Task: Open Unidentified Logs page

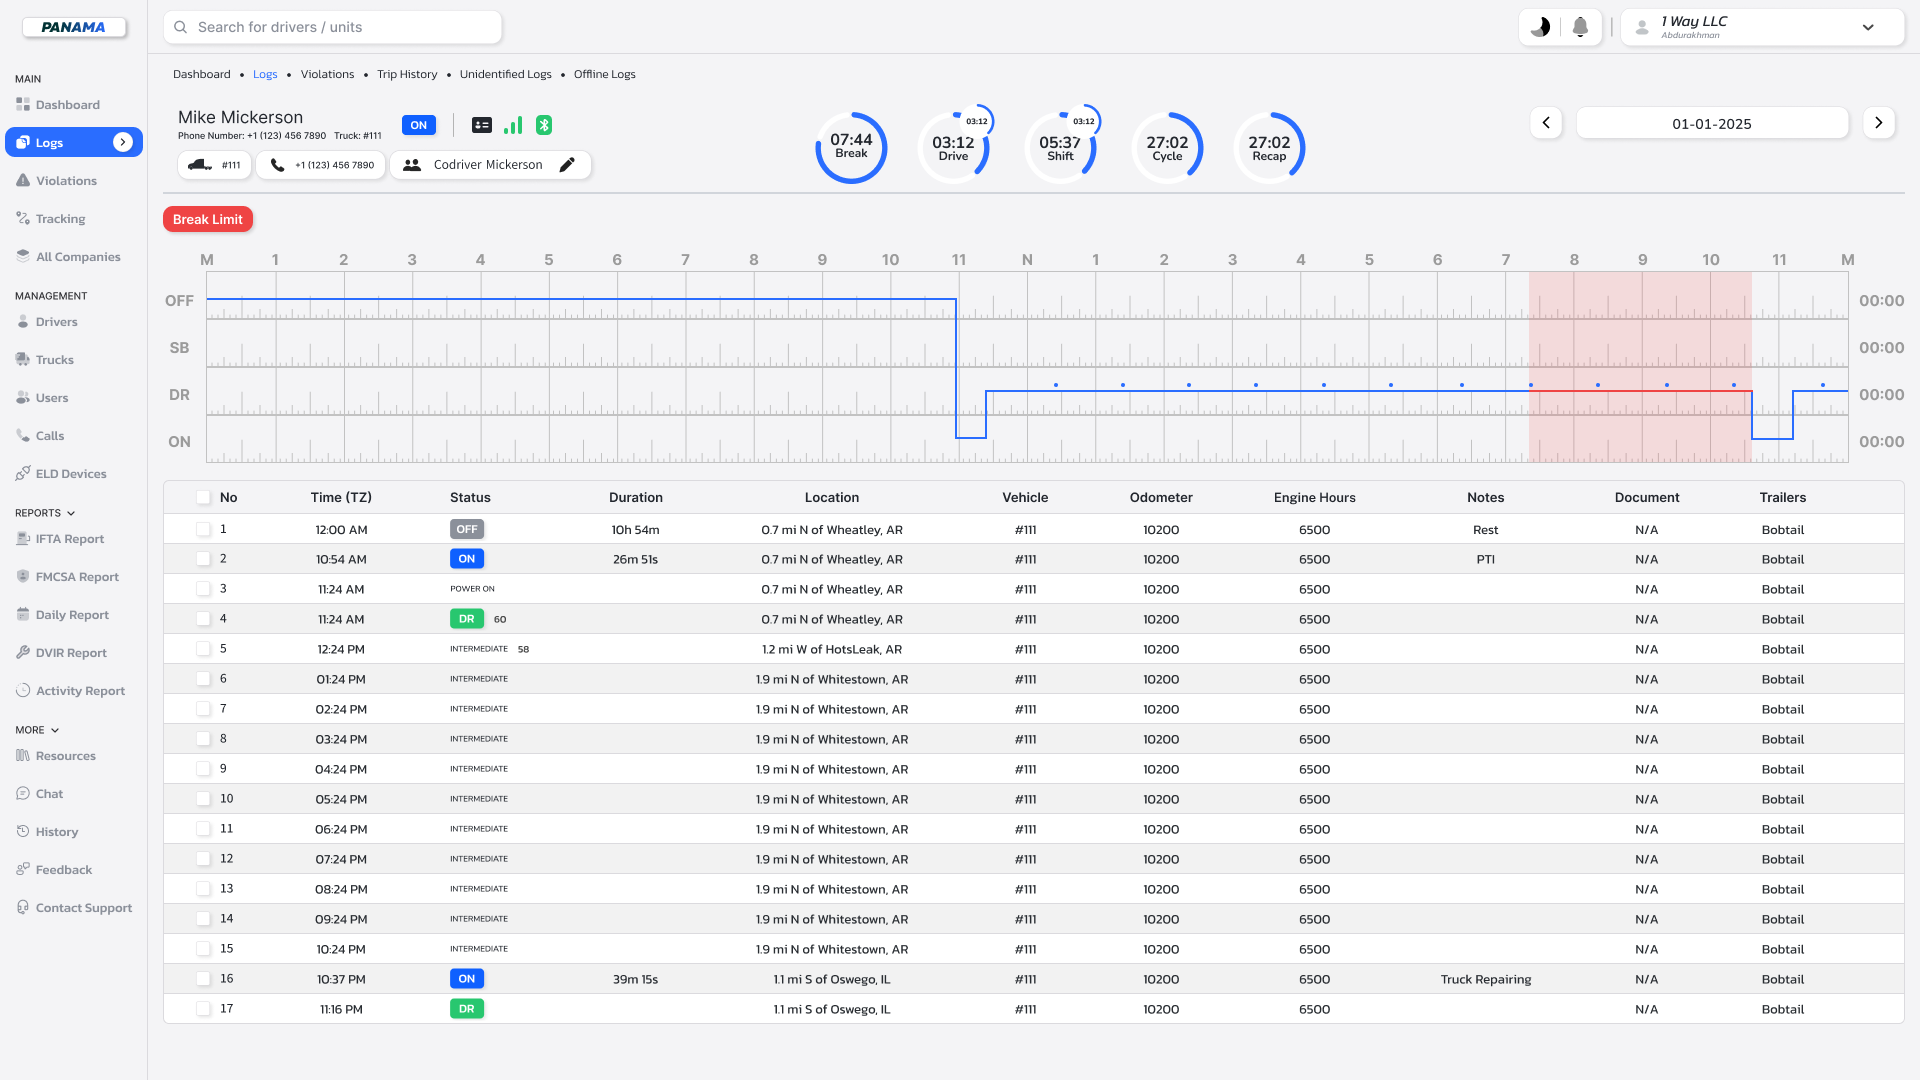Action: (x=505, y=74)
